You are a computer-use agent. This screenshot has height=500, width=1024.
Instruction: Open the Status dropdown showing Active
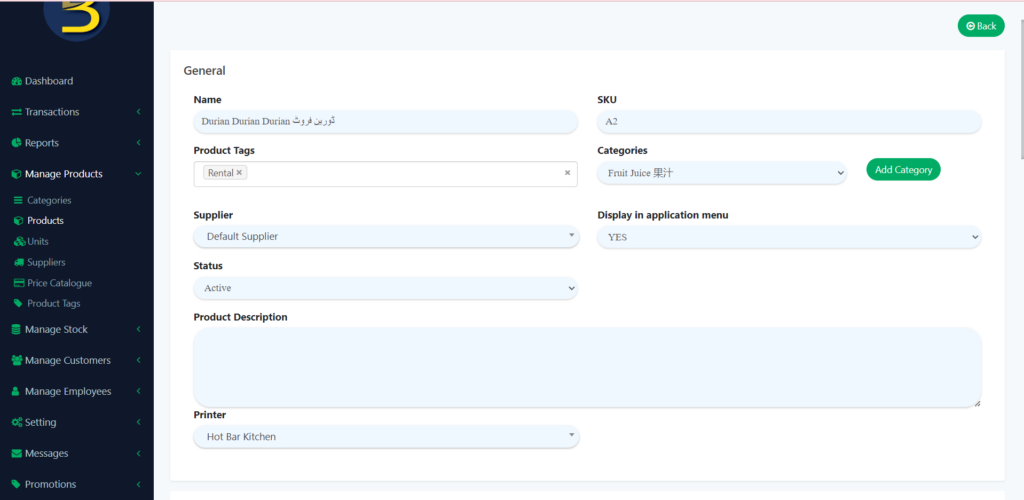click(385, 288)
